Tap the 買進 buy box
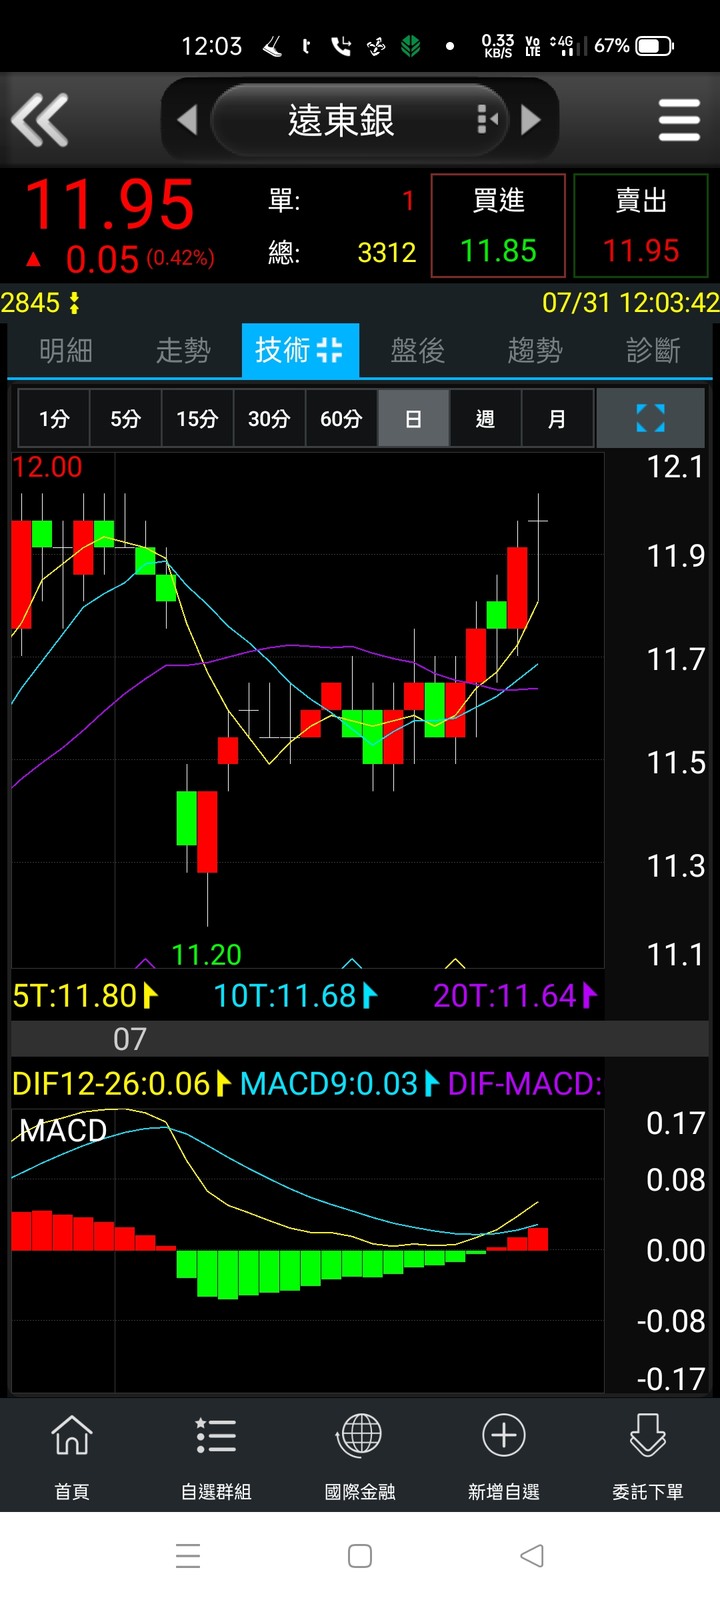Screen dimensions: 720x1600 [498, 226]
